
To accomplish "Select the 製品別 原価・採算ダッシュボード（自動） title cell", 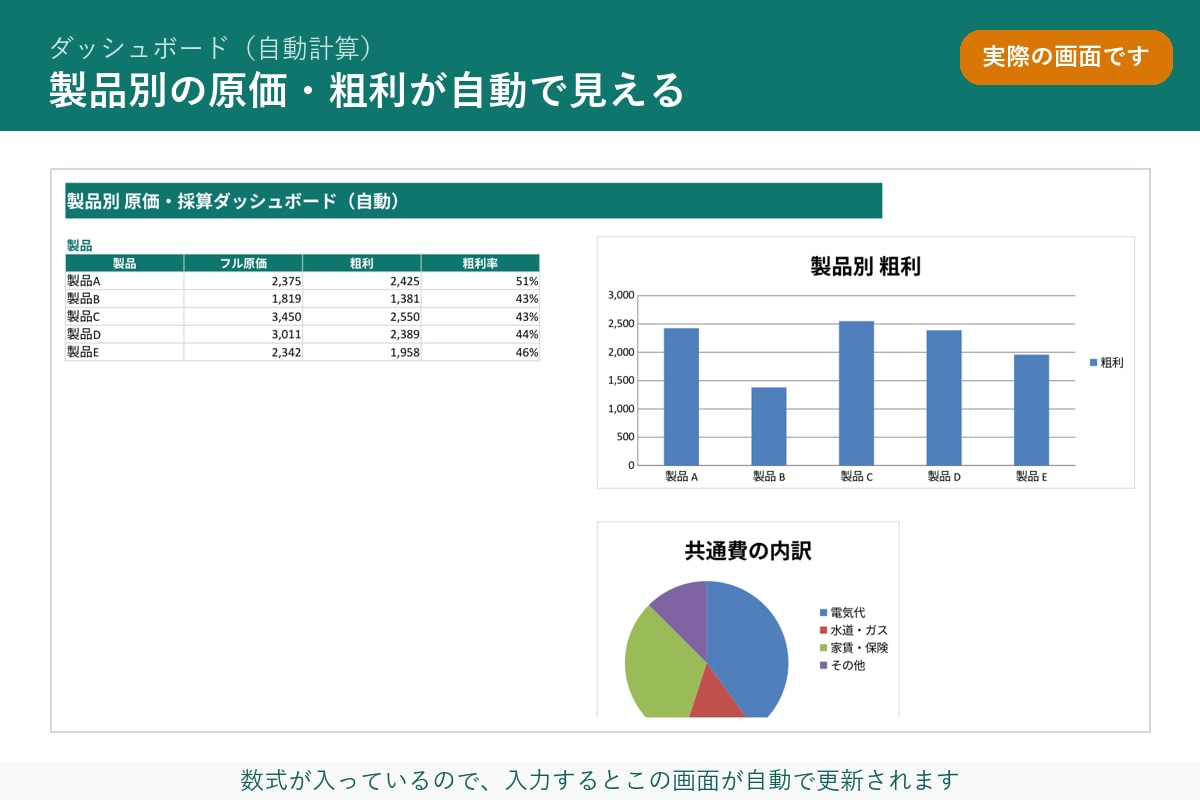I will pyautogui.click(x=473, y=201).
